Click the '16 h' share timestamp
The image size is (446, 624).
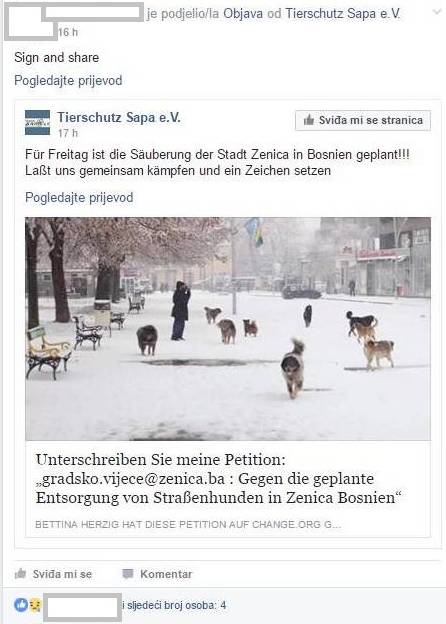[68, 32]
